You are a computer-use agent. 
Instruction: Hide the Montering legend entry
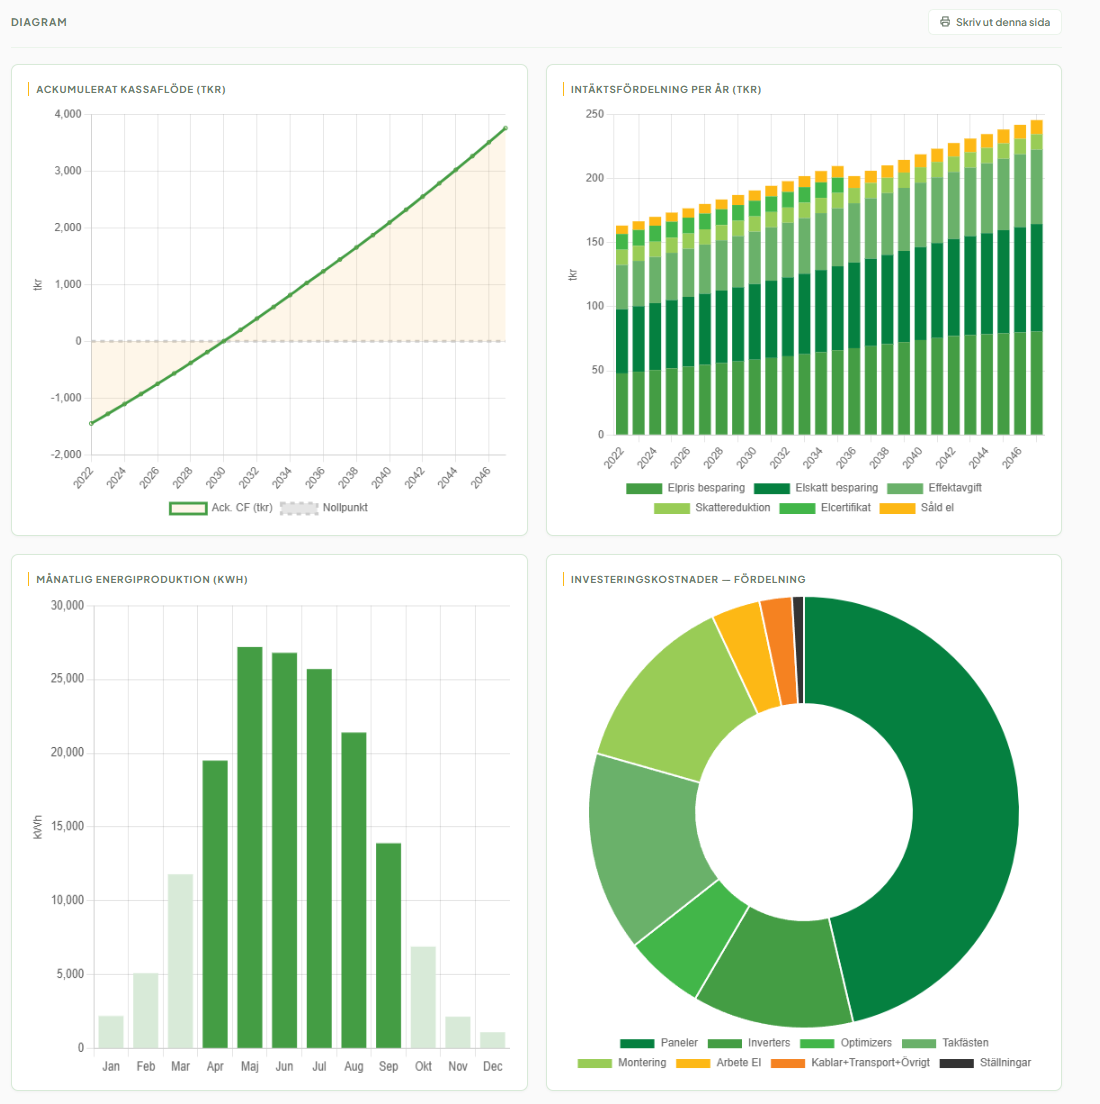[x=622, y=1063]
